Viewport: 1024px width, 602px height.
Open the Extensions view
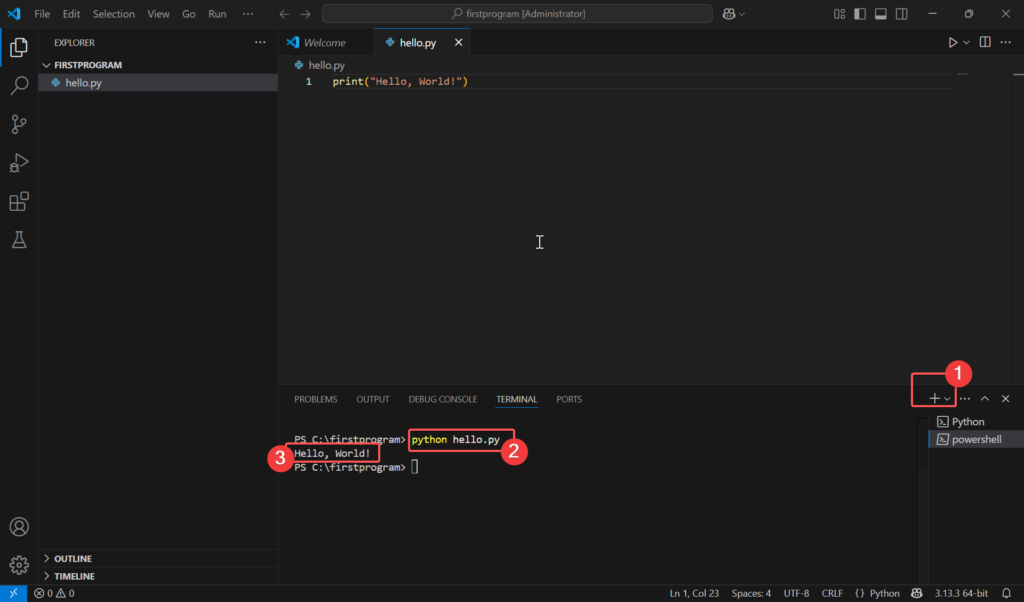coord(19,201)
